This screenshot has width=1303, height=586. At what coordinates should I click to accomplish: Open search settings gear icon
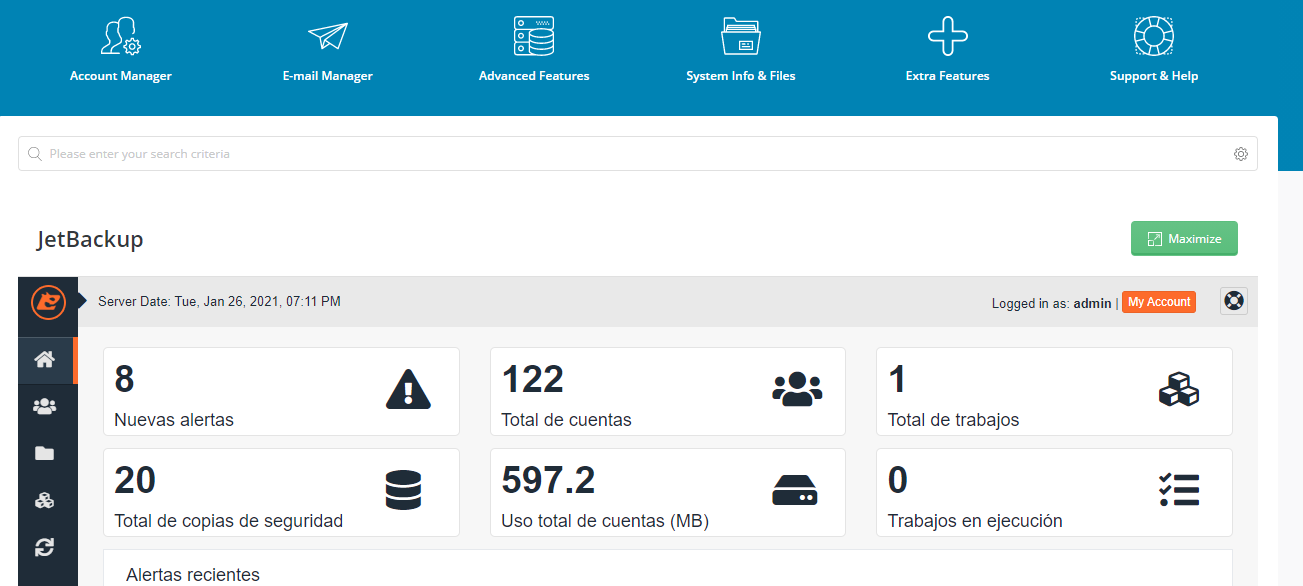1241,154
